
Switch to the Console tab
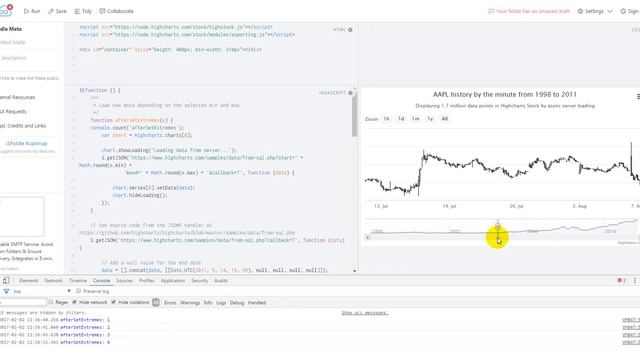[101, 281]
